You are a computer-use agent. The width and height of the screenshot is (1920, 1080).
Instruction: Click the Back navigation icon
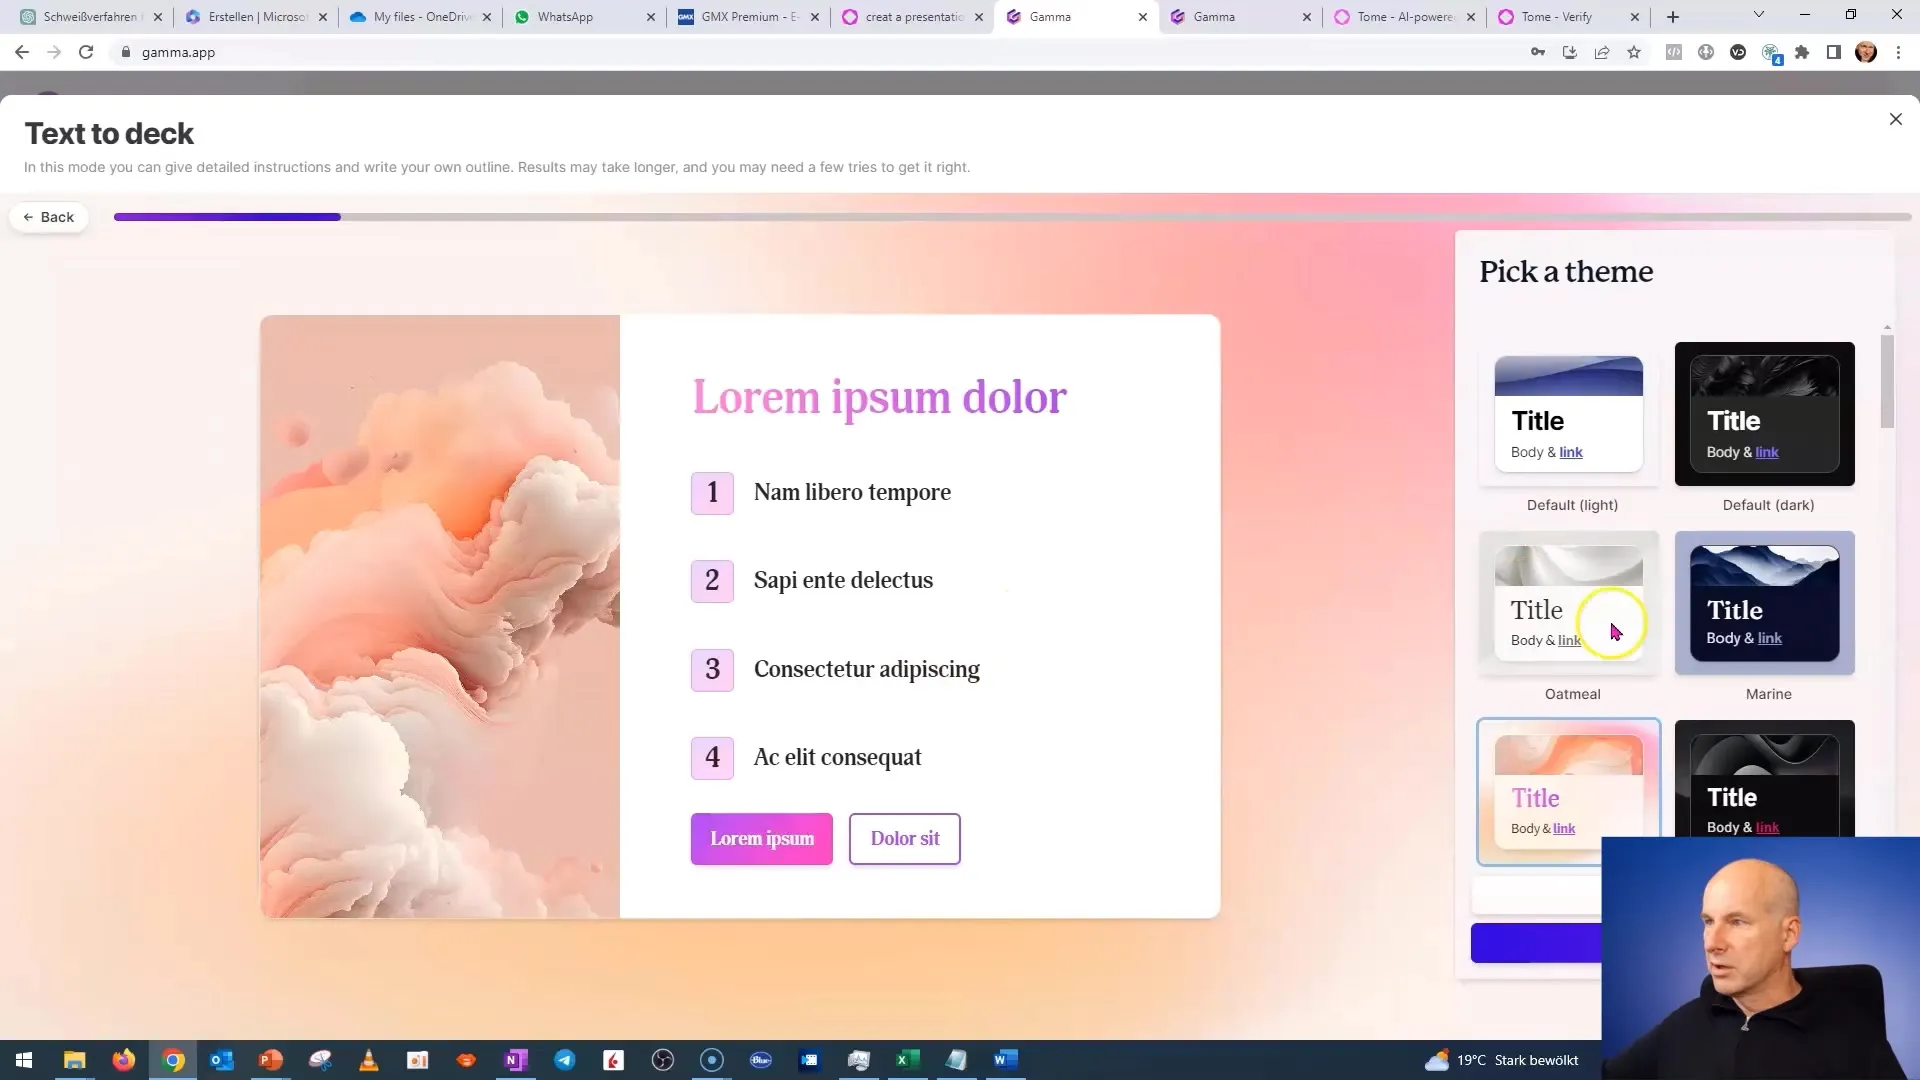coord(29,216)
